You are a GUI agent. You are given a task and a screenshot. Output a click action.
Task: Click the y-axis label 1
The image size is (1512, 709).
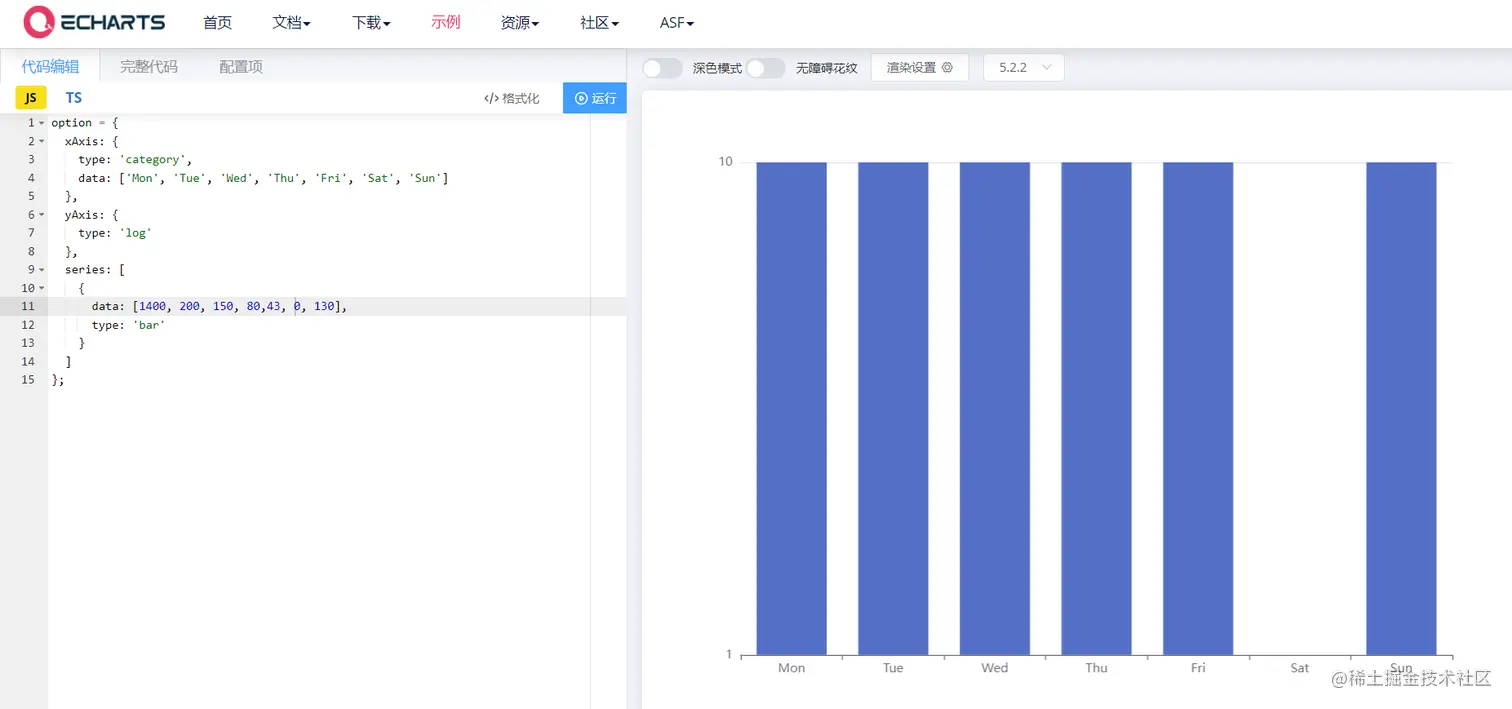click(729, 655)
